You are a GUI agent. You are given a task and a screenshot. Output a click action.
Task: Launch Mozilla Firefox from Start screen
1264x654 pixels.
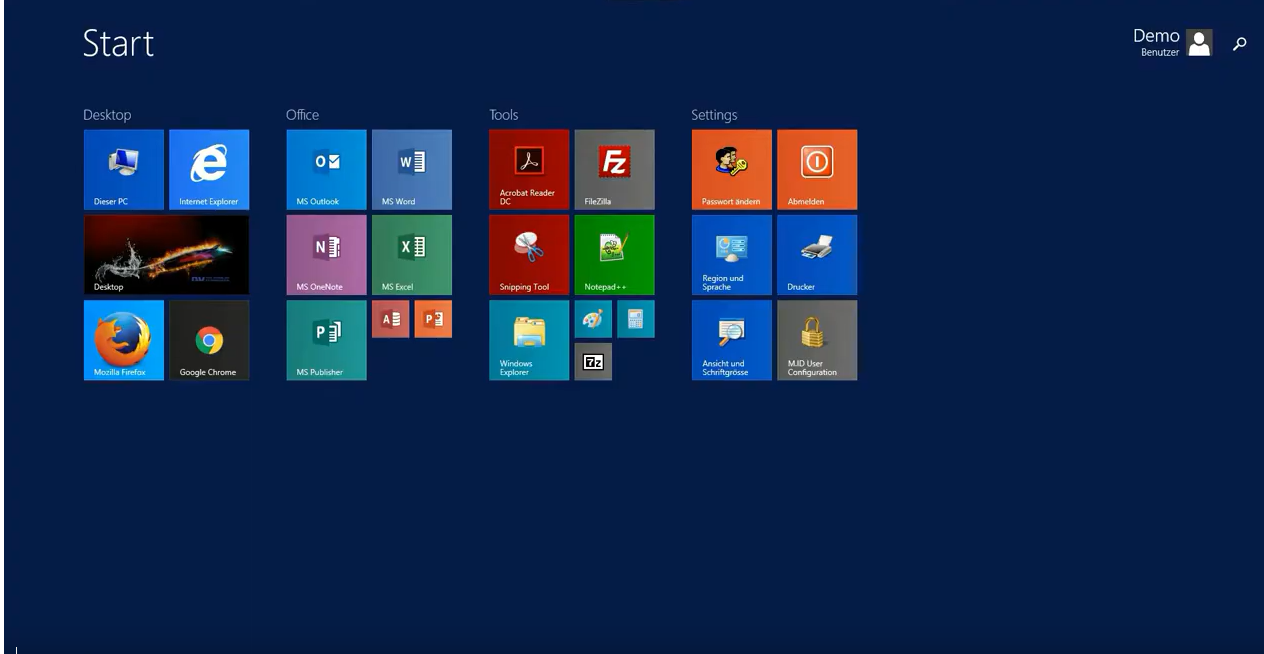(x=123, y=340)
